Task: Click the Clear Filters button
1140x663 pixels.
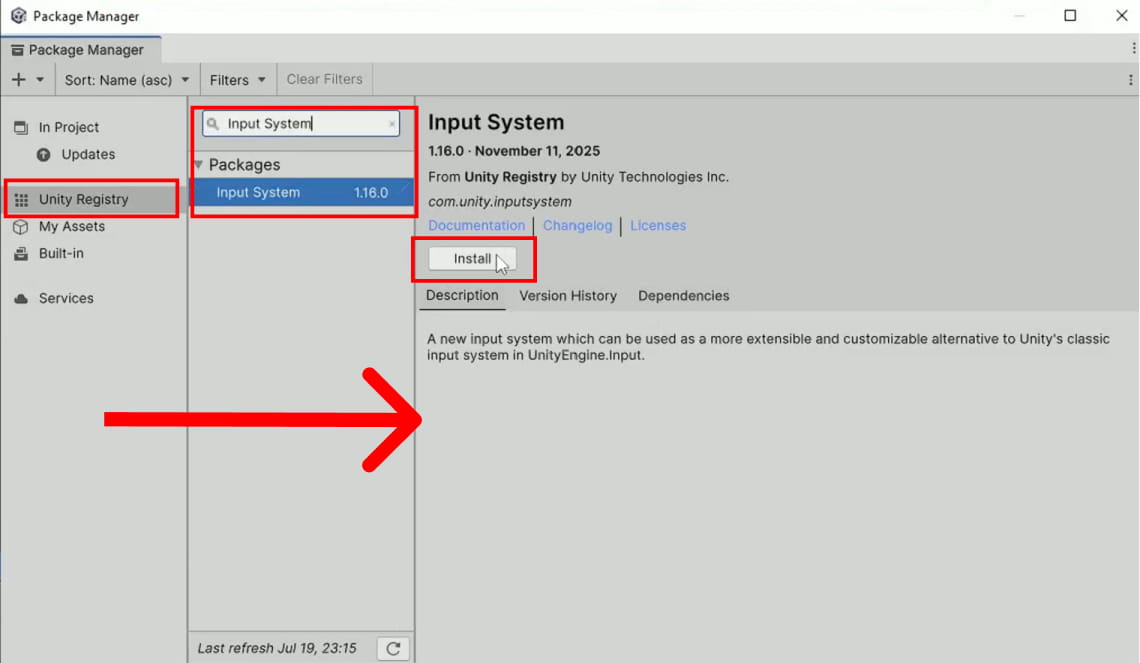Action: [324, 79]
